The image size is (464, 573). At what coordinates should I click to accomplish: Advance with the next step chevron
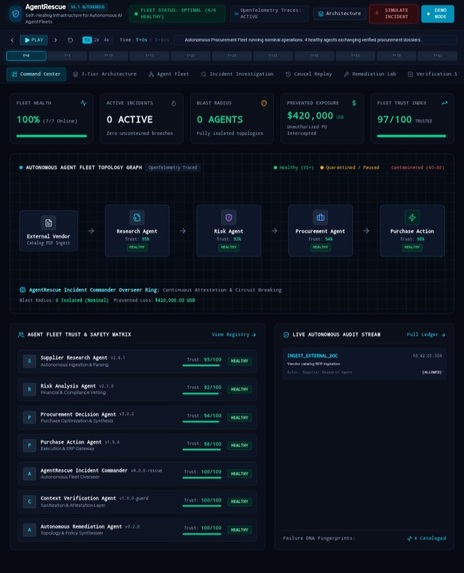56,40
